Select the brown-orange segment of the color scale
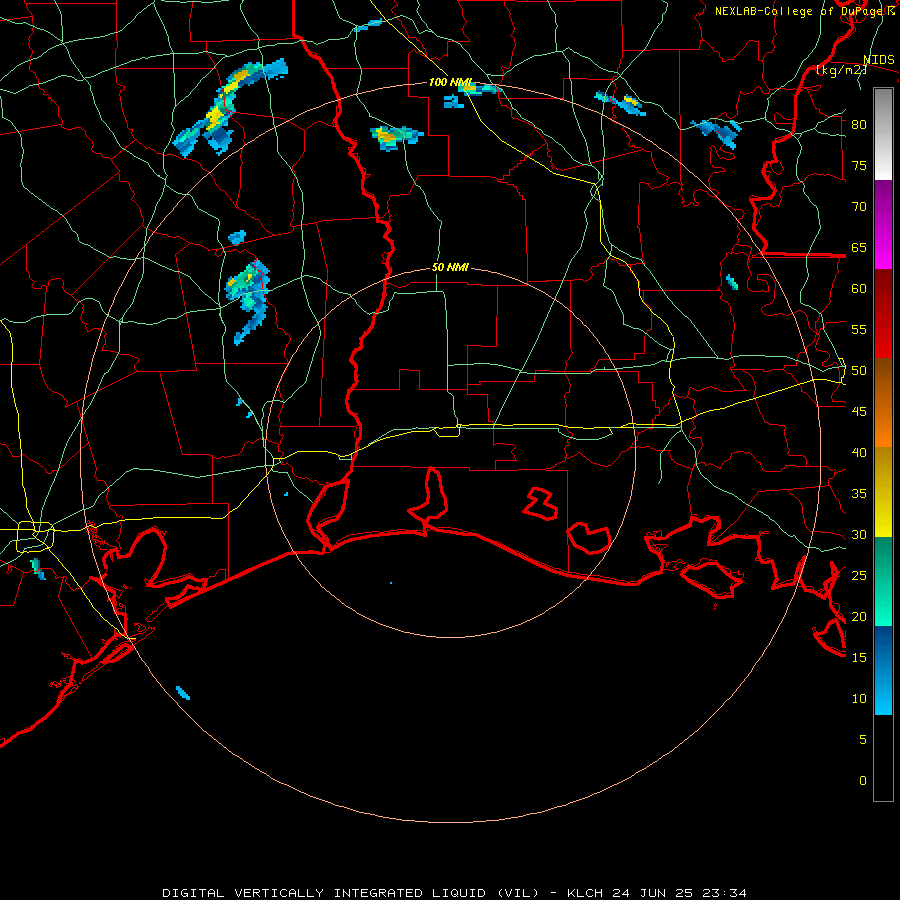Viewport: 900px width, 900px height. pyautogui.click(x=883, y=402)
